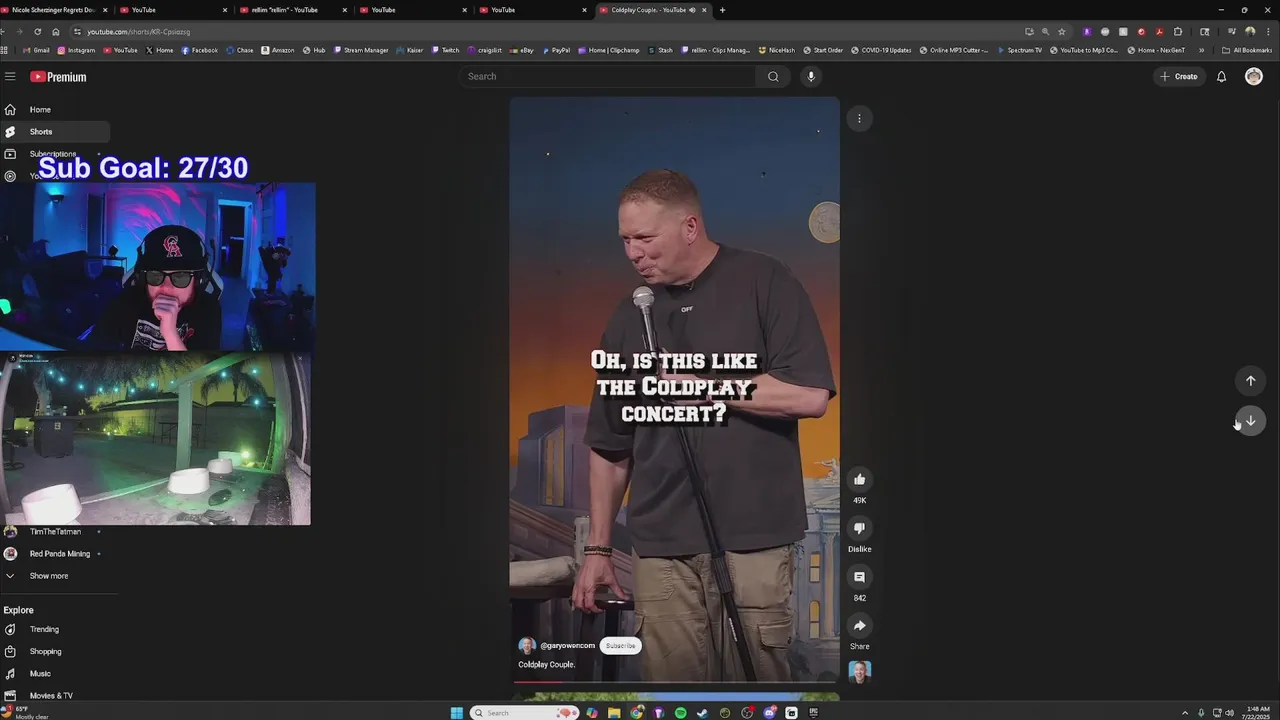The image size is (1280, 720).
Task: Open the Stream Manager bookmark
Action: point(361,50)
